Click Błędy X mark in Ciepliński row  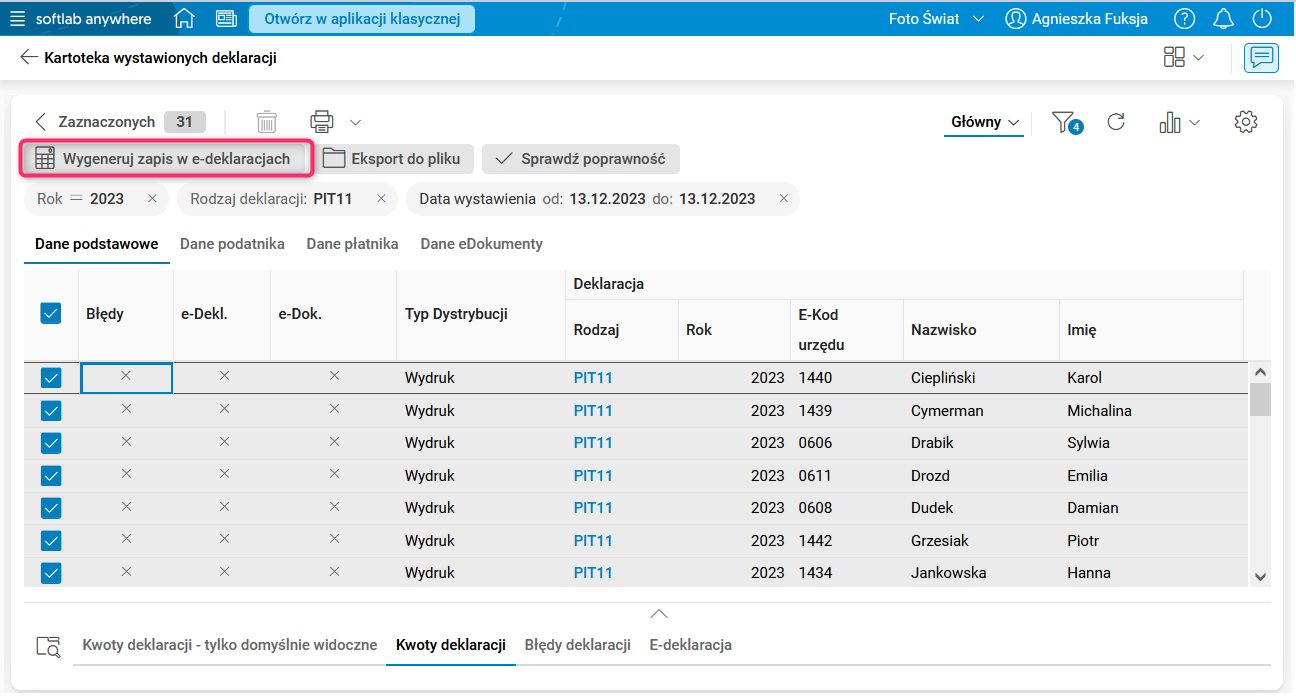pos(126,375)
